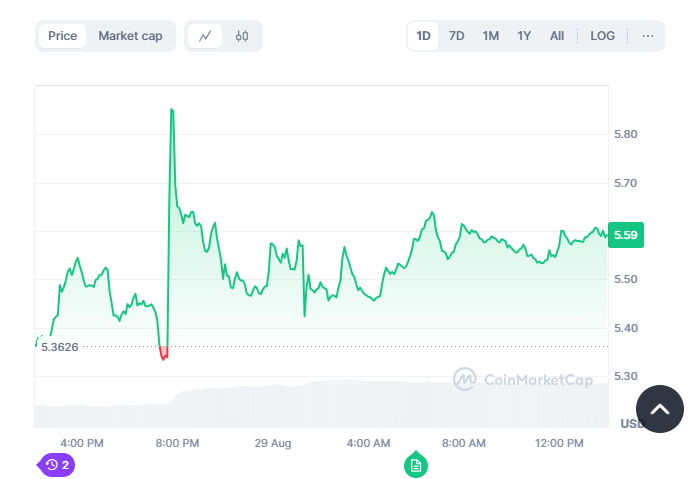Image resolution: width=695 pixels, height=479 pixels.
Task: Click the CoinMarketCap watermark logo
Action: (522, 379)
